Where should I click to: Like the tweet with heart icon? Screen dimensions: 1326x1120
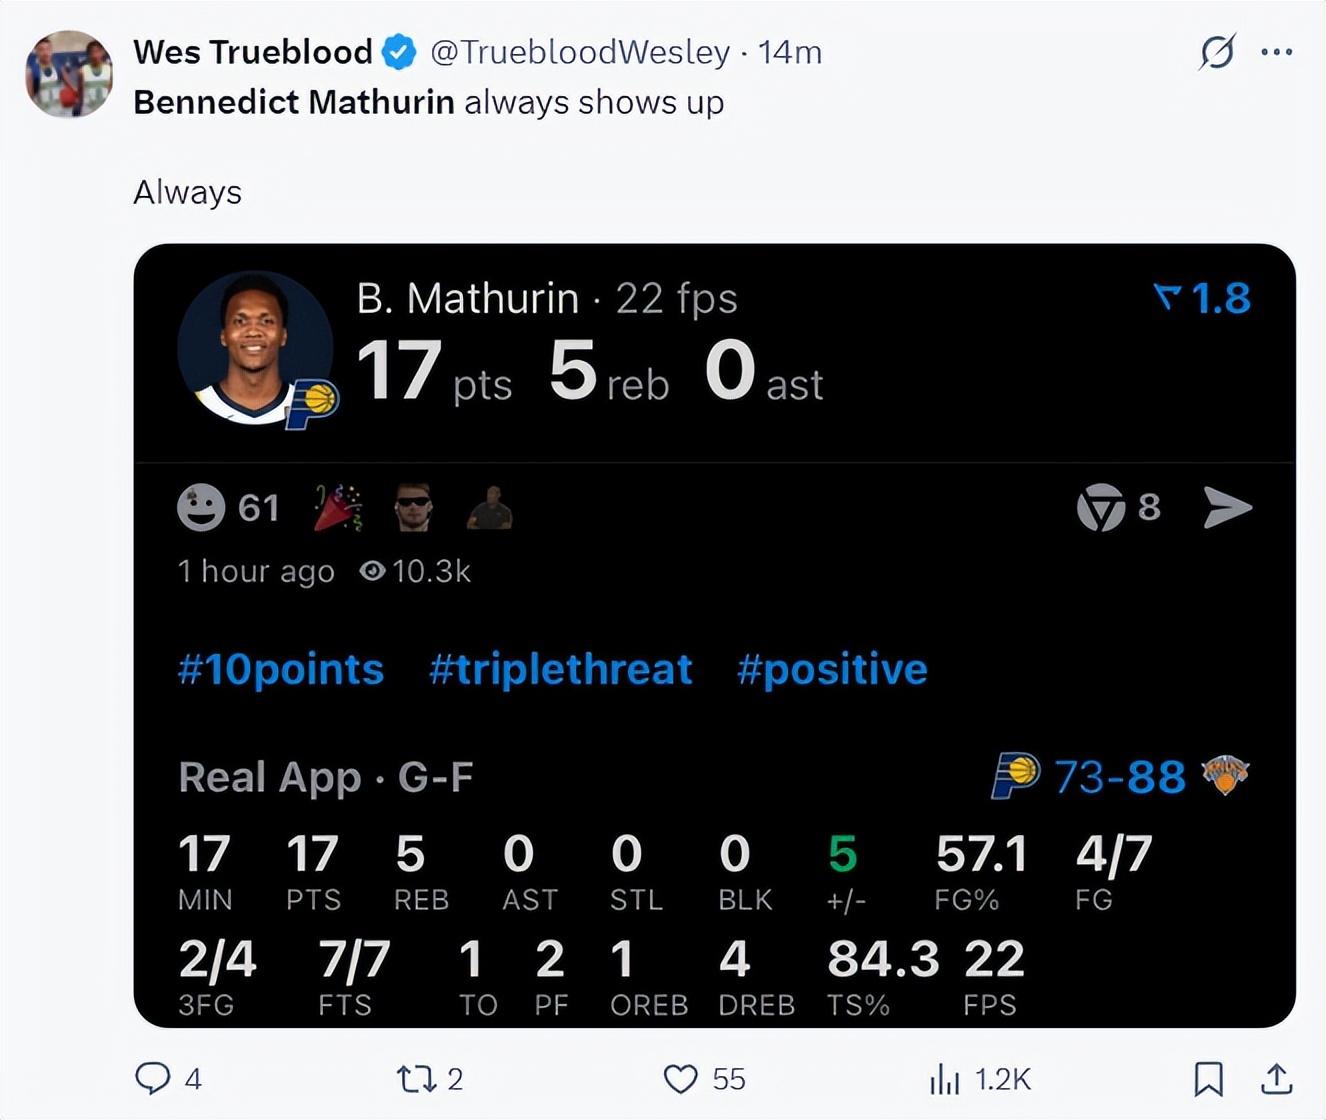click(681, 1078)
